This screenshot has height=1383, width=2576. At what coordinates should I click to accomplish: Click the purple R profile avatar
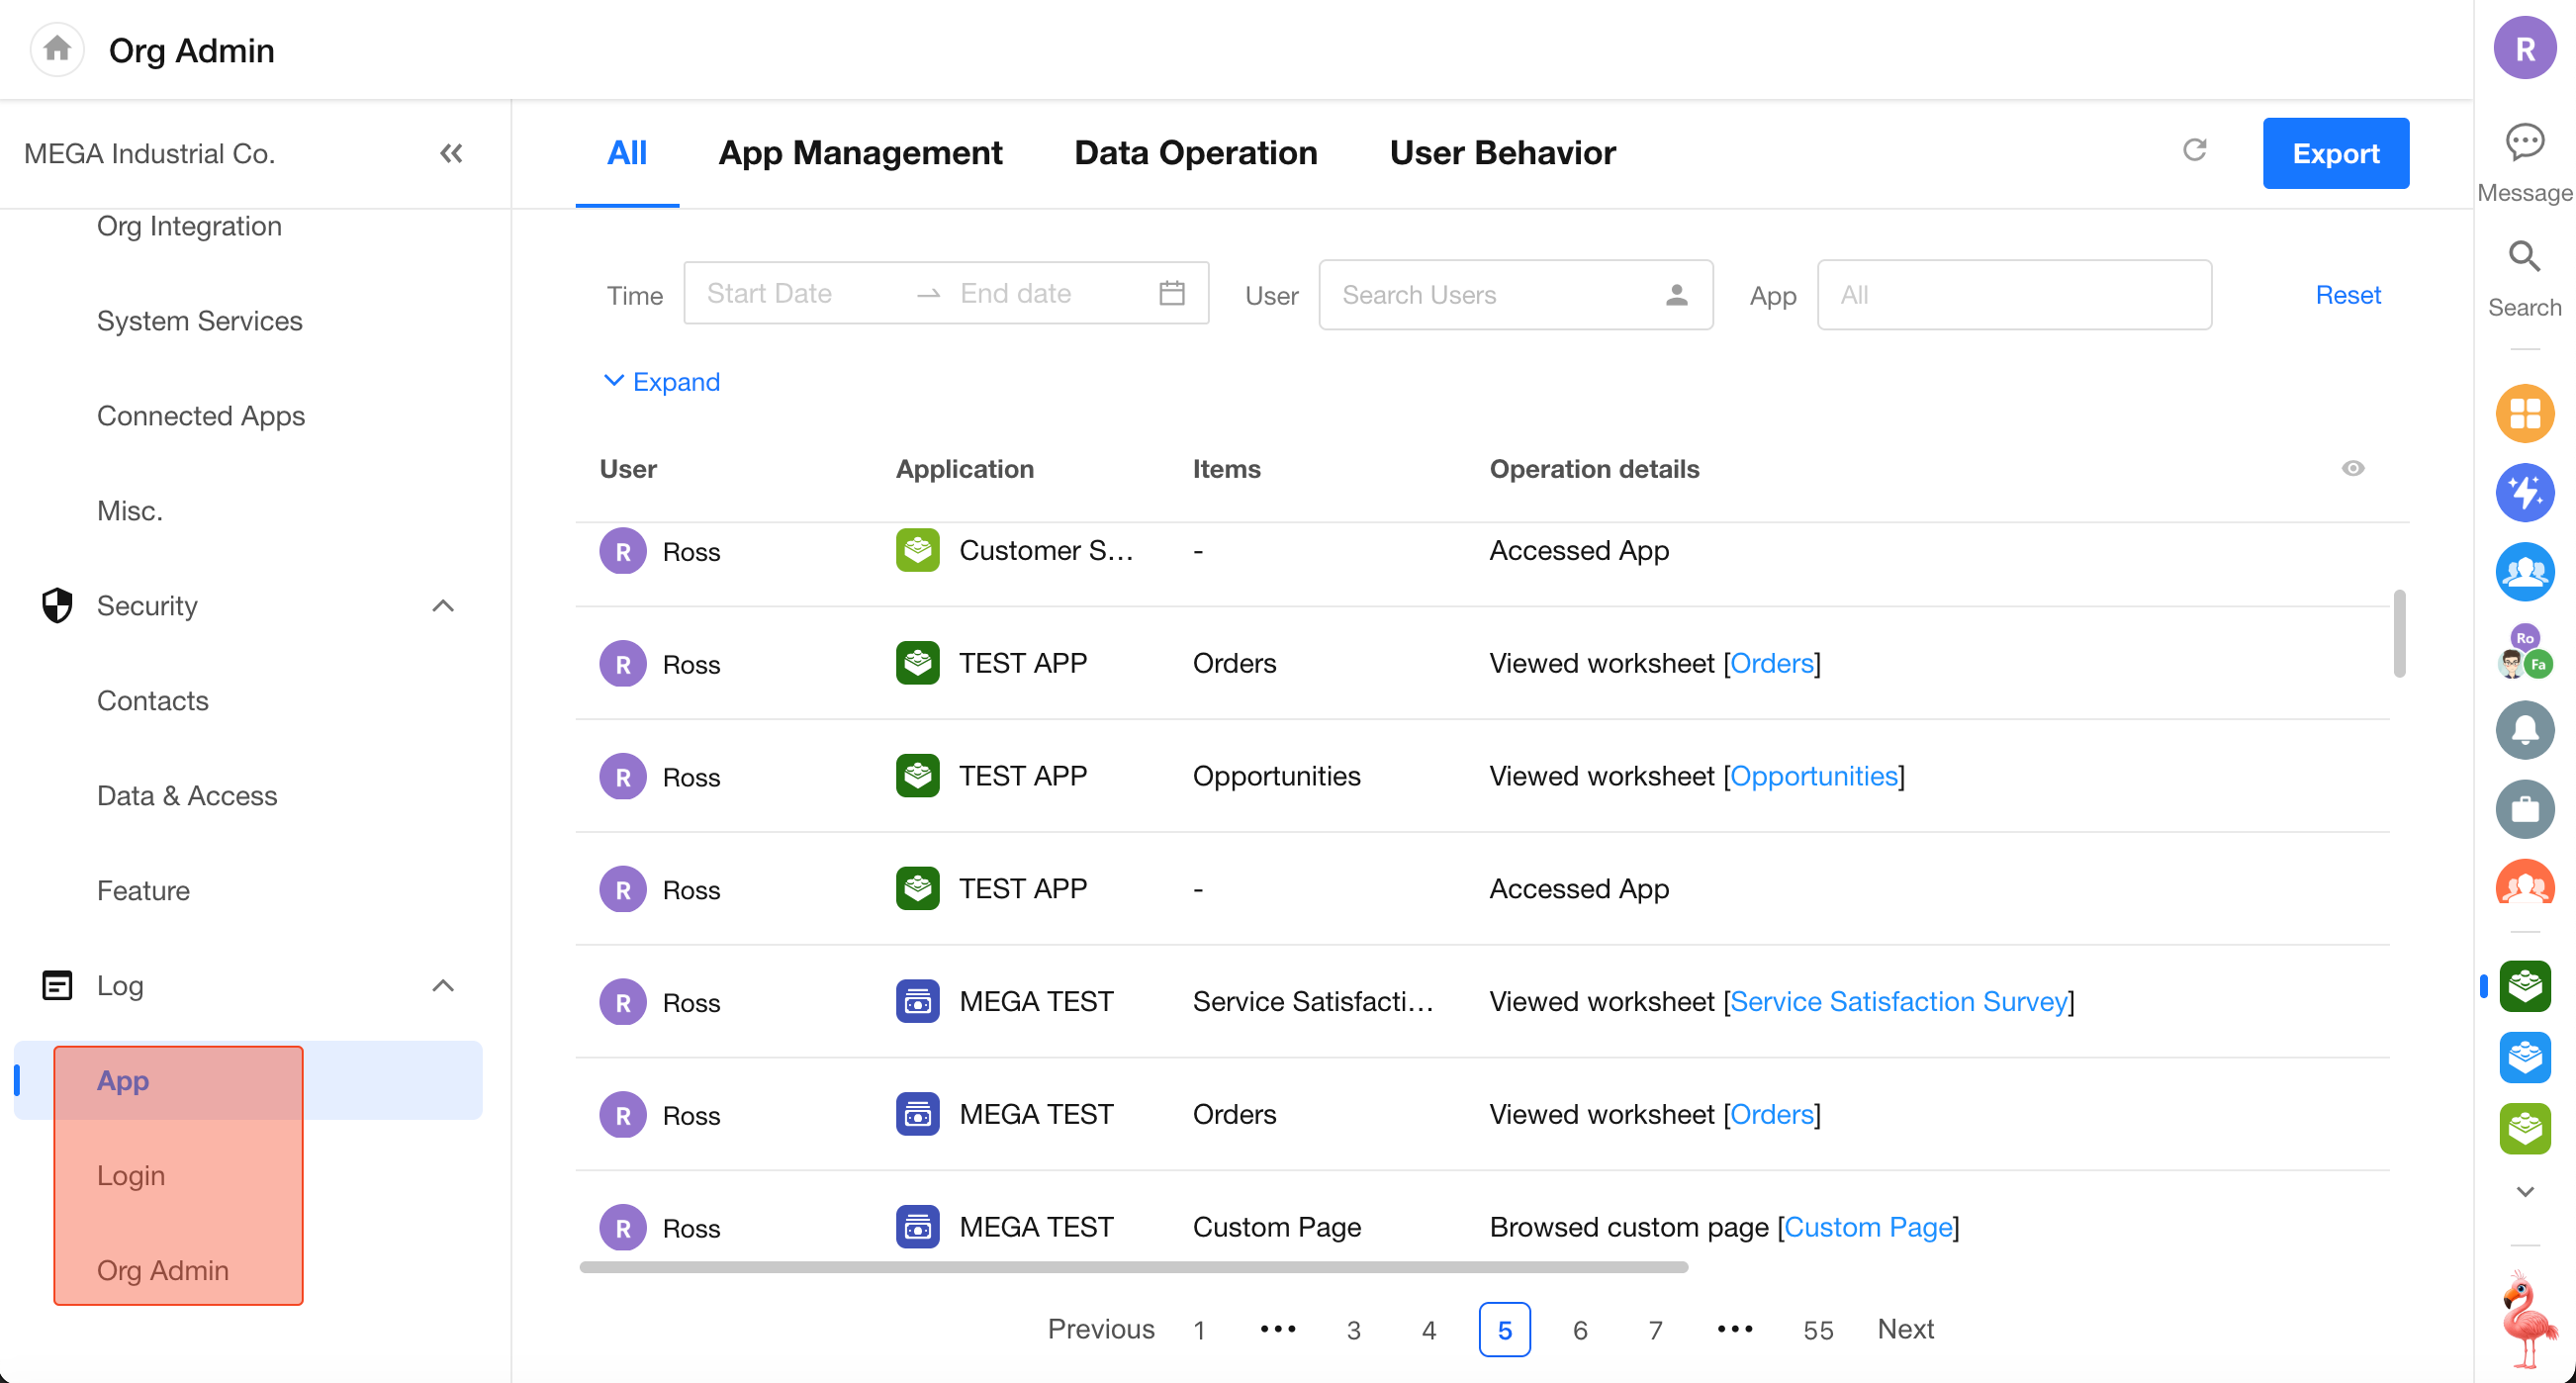[x=2524, y=49]
